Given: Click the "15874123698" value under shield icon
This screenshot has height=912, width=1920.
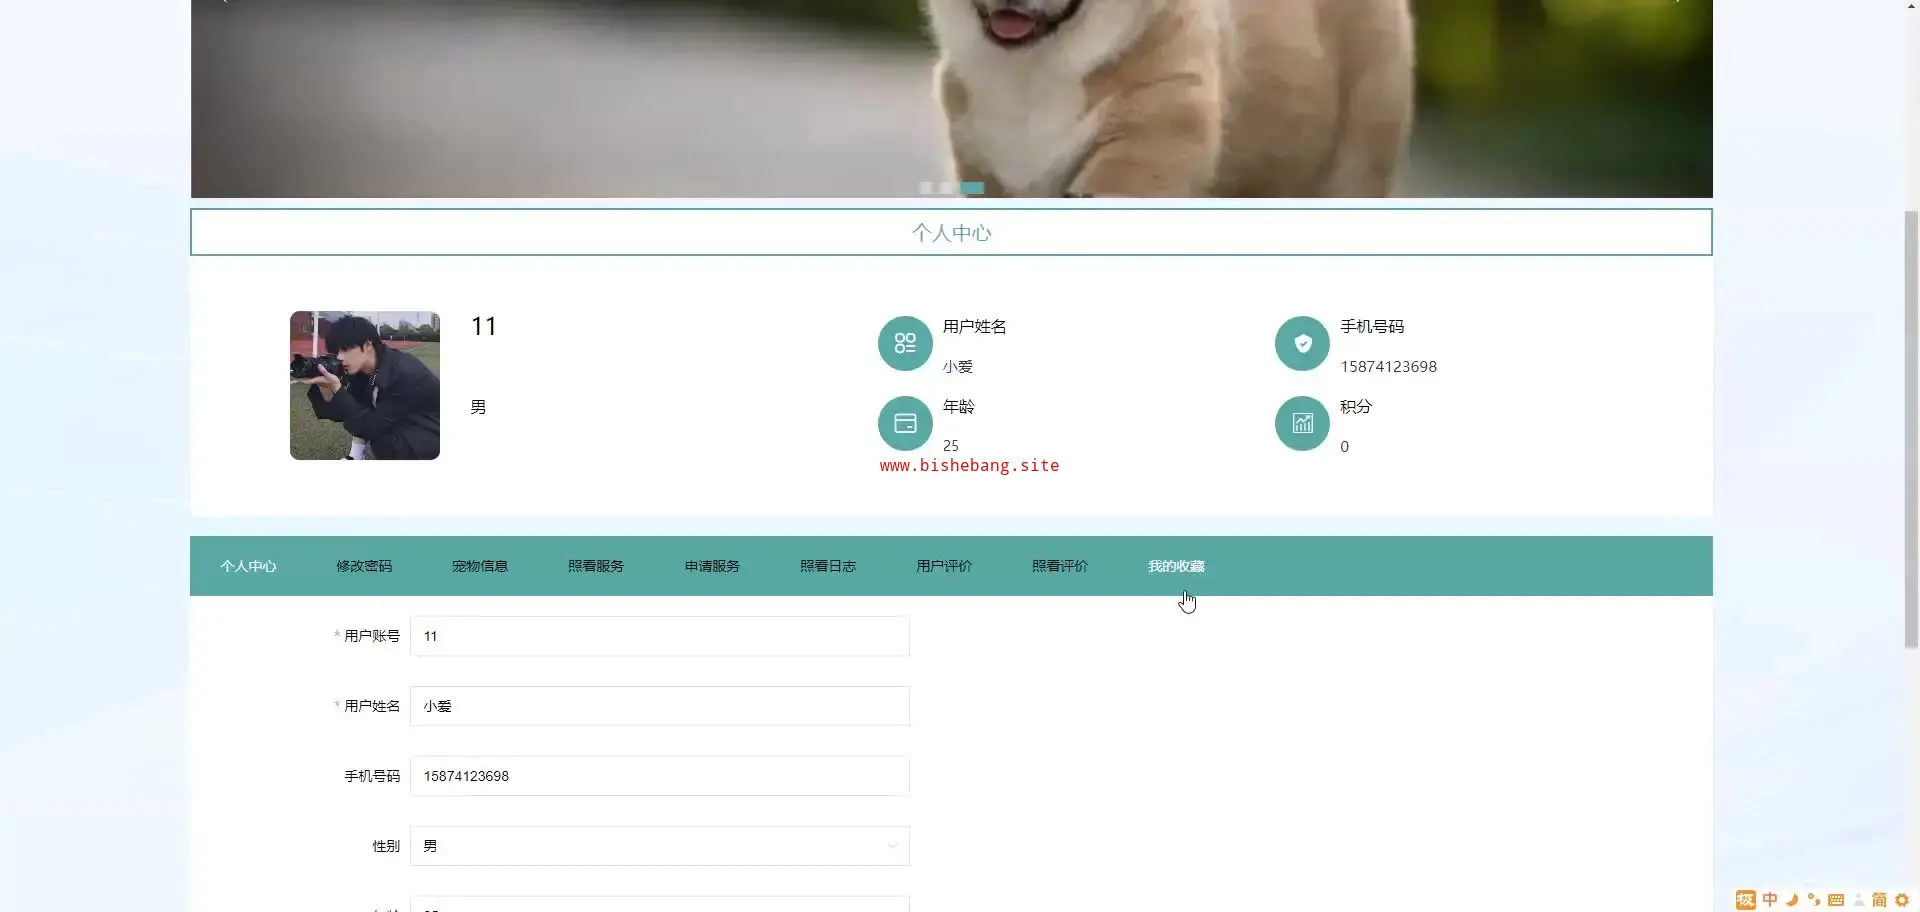Looking at the screenshot, I should click(1388, 367).
